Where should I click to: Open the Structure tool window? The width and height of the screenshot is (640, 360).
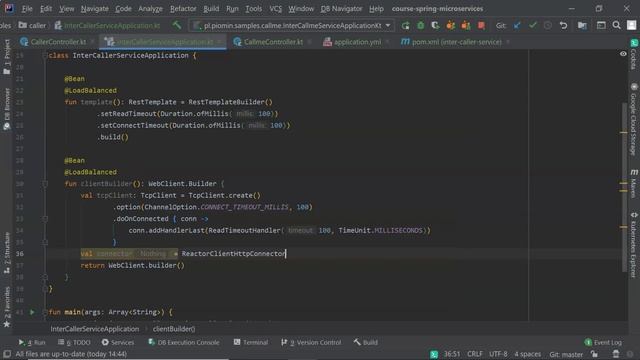click(7, 253)
